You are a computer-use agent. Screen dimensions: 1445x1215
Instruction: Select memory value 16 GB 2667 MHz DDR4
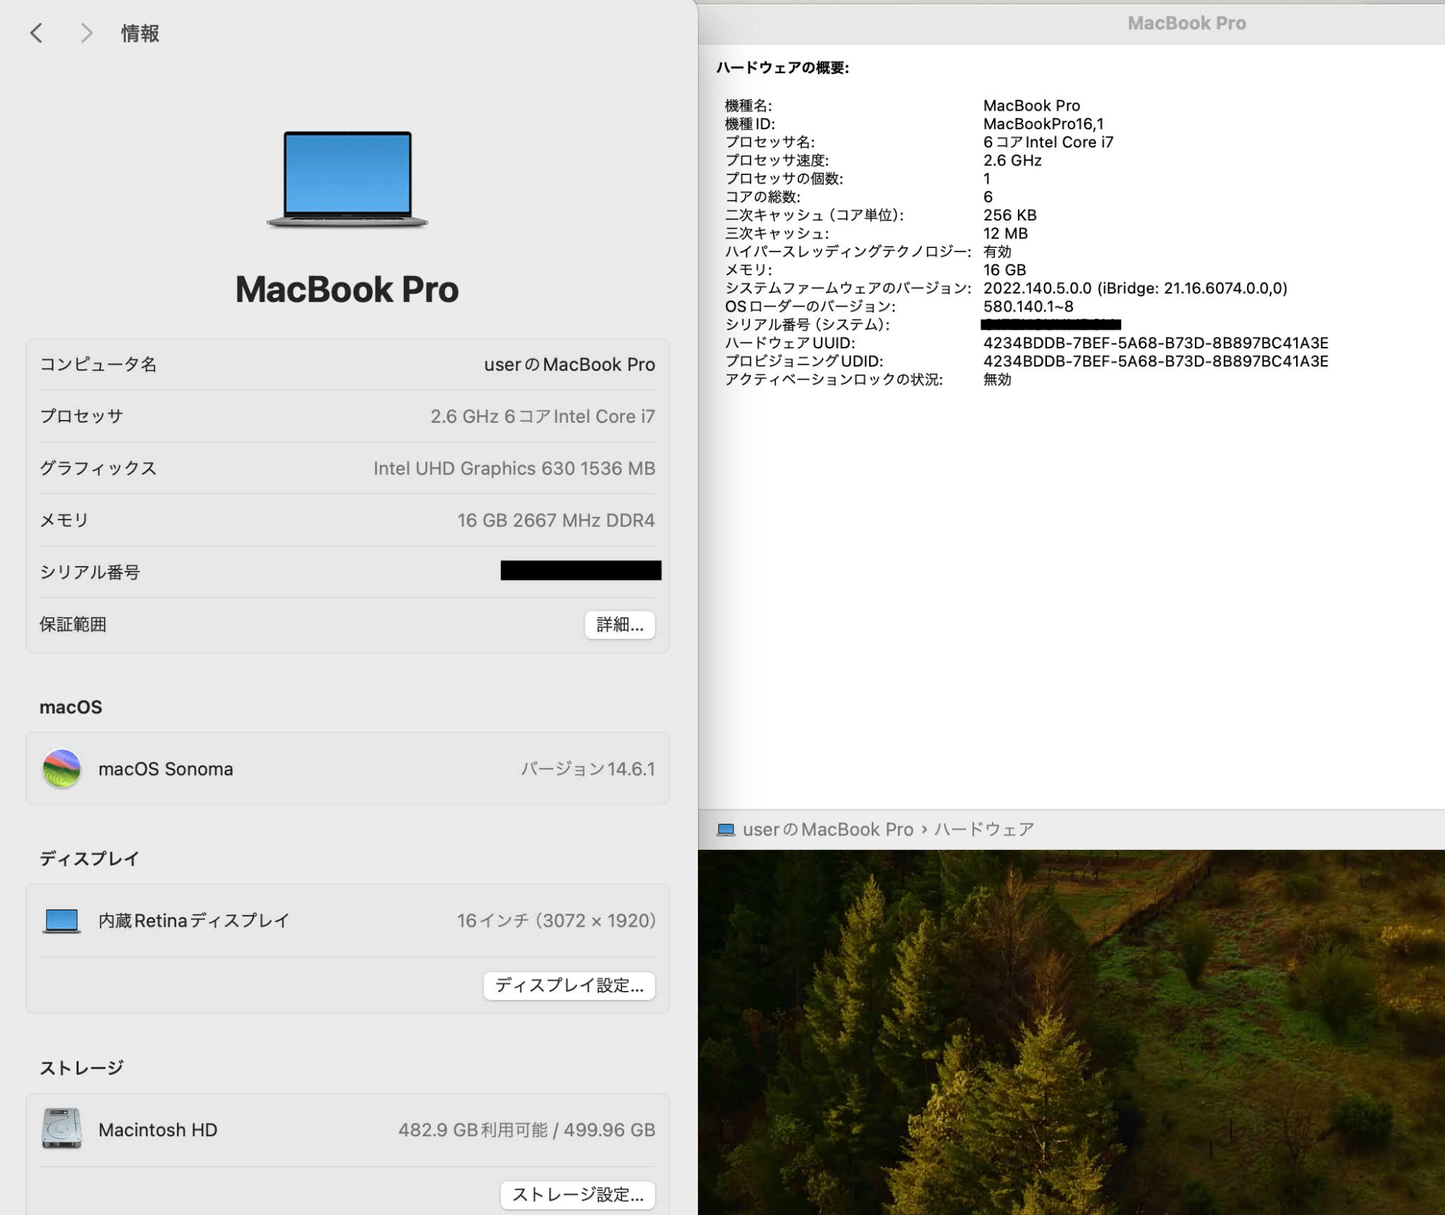click(556, 521)
